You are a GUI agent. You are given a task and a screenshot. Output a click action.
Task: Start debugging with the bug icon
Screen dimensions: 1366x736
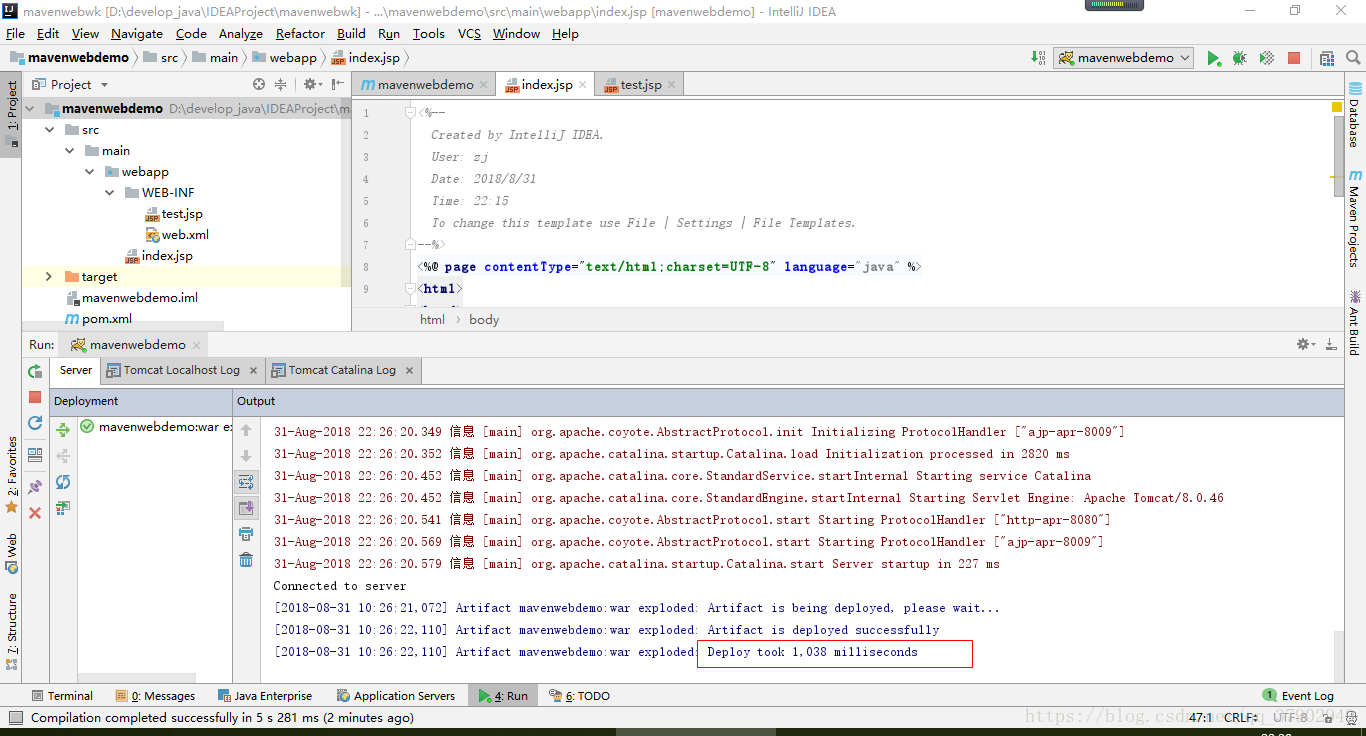pos(1240,58)
